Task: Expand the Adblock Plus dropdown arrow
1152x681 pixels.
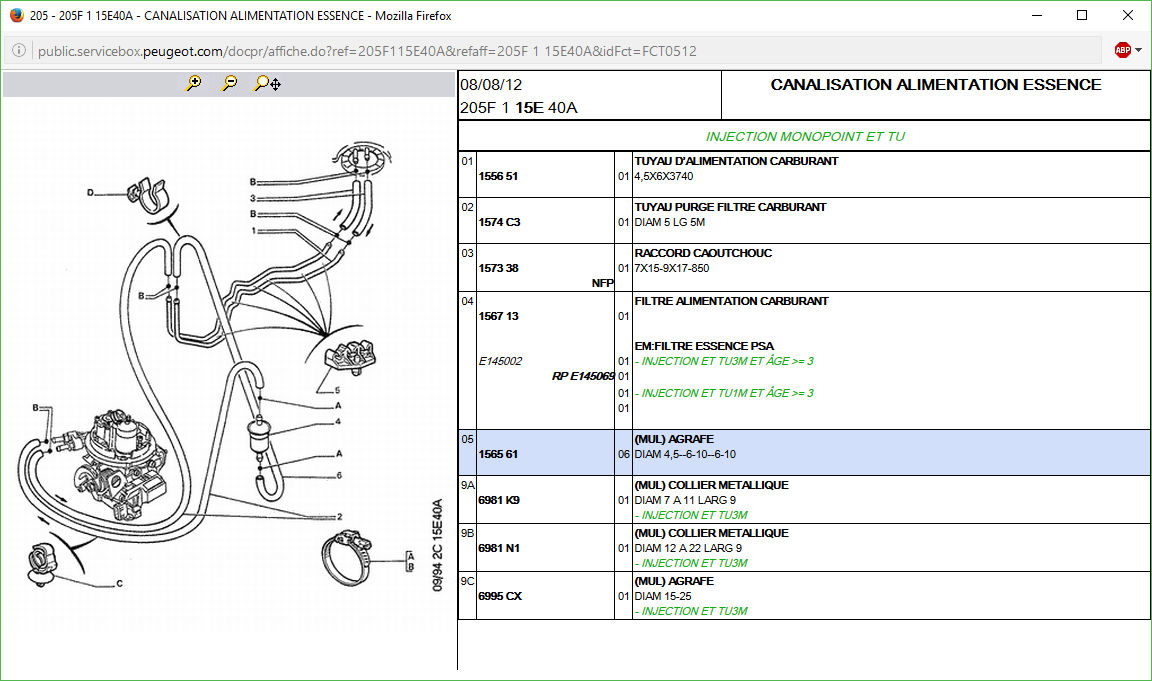Action: coord(1139,50)
